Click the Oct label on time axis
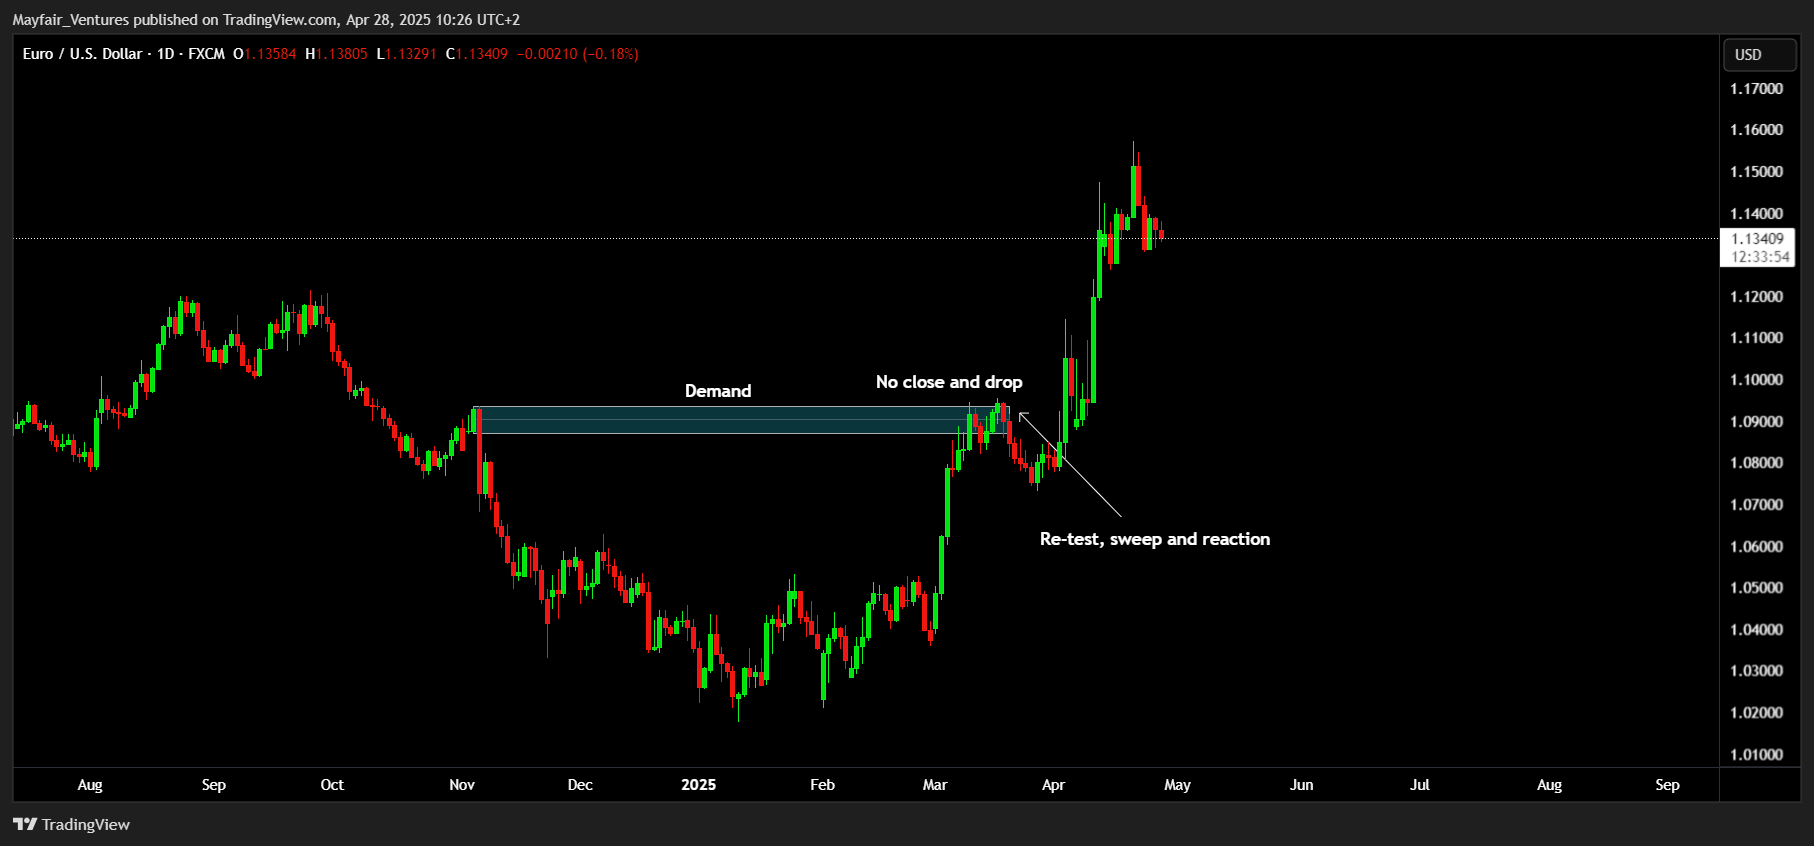1814x846 pixels. (x=332, y=785)
